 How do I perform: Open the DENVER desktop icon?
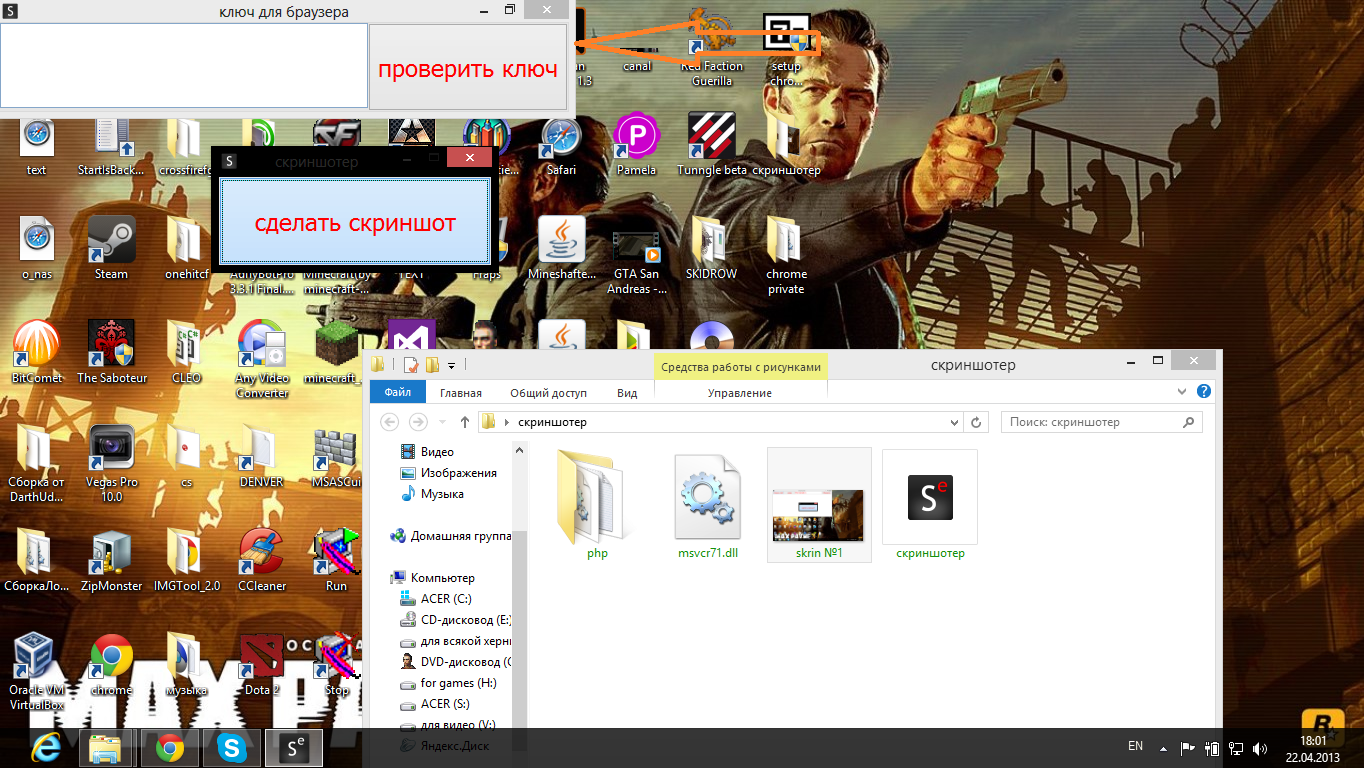261,456
